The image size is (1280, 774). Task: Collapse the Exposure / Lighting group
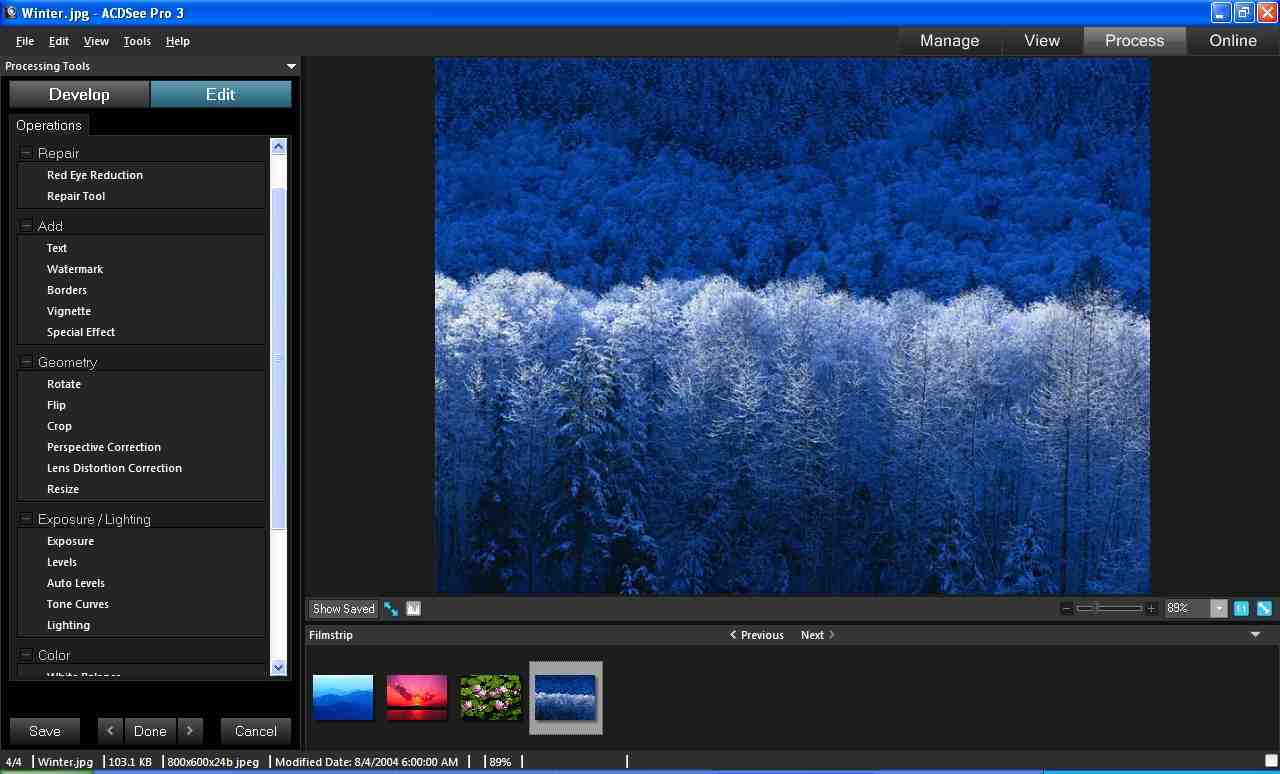tap(24, 519)
